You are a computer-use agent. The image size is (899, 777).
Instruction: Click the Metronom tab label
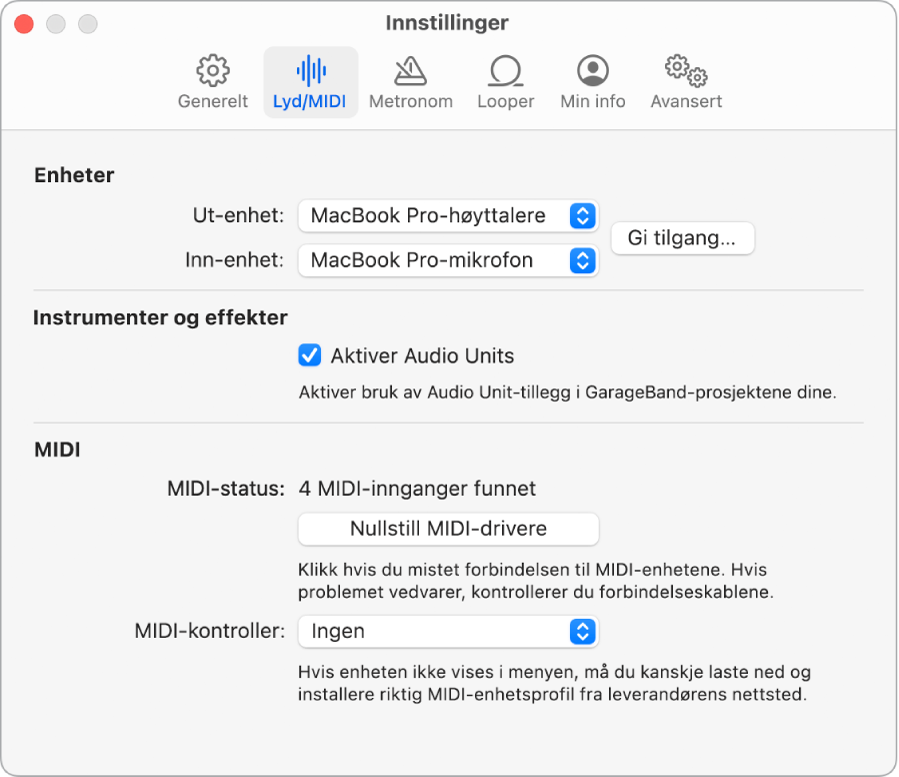410,101
